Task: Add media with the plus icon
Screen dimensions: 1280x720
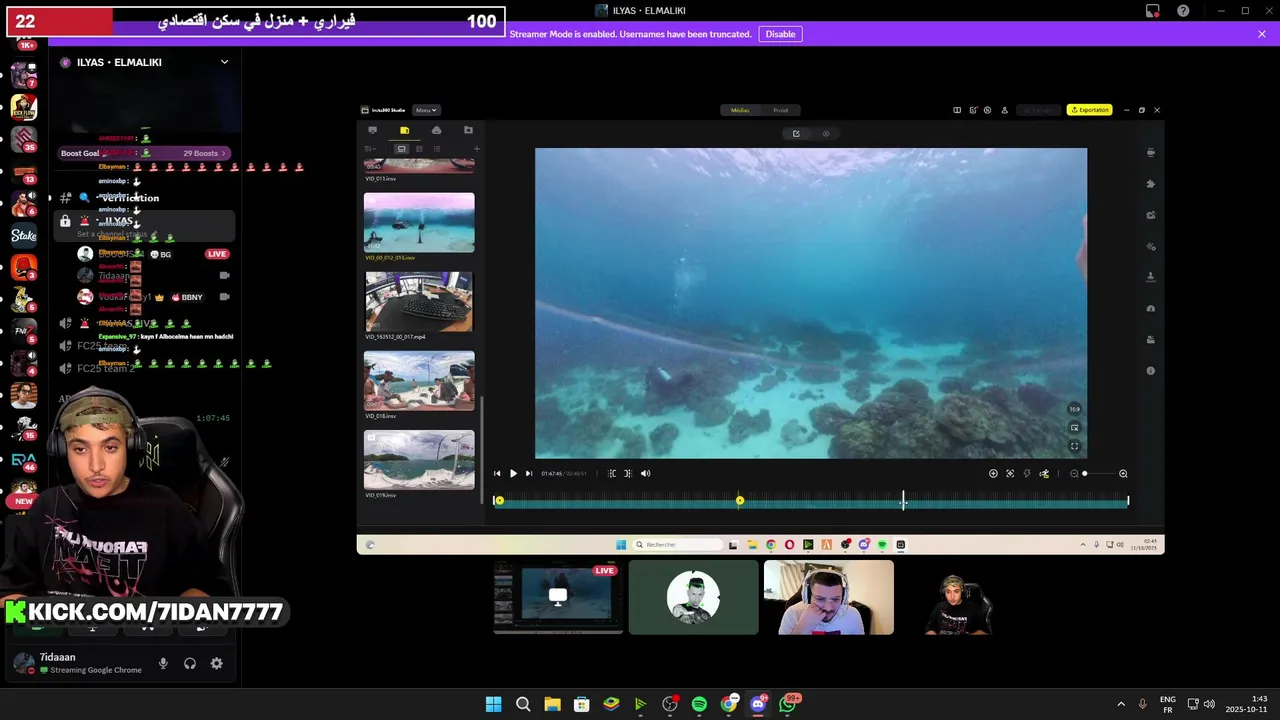Action: point(476,149)
